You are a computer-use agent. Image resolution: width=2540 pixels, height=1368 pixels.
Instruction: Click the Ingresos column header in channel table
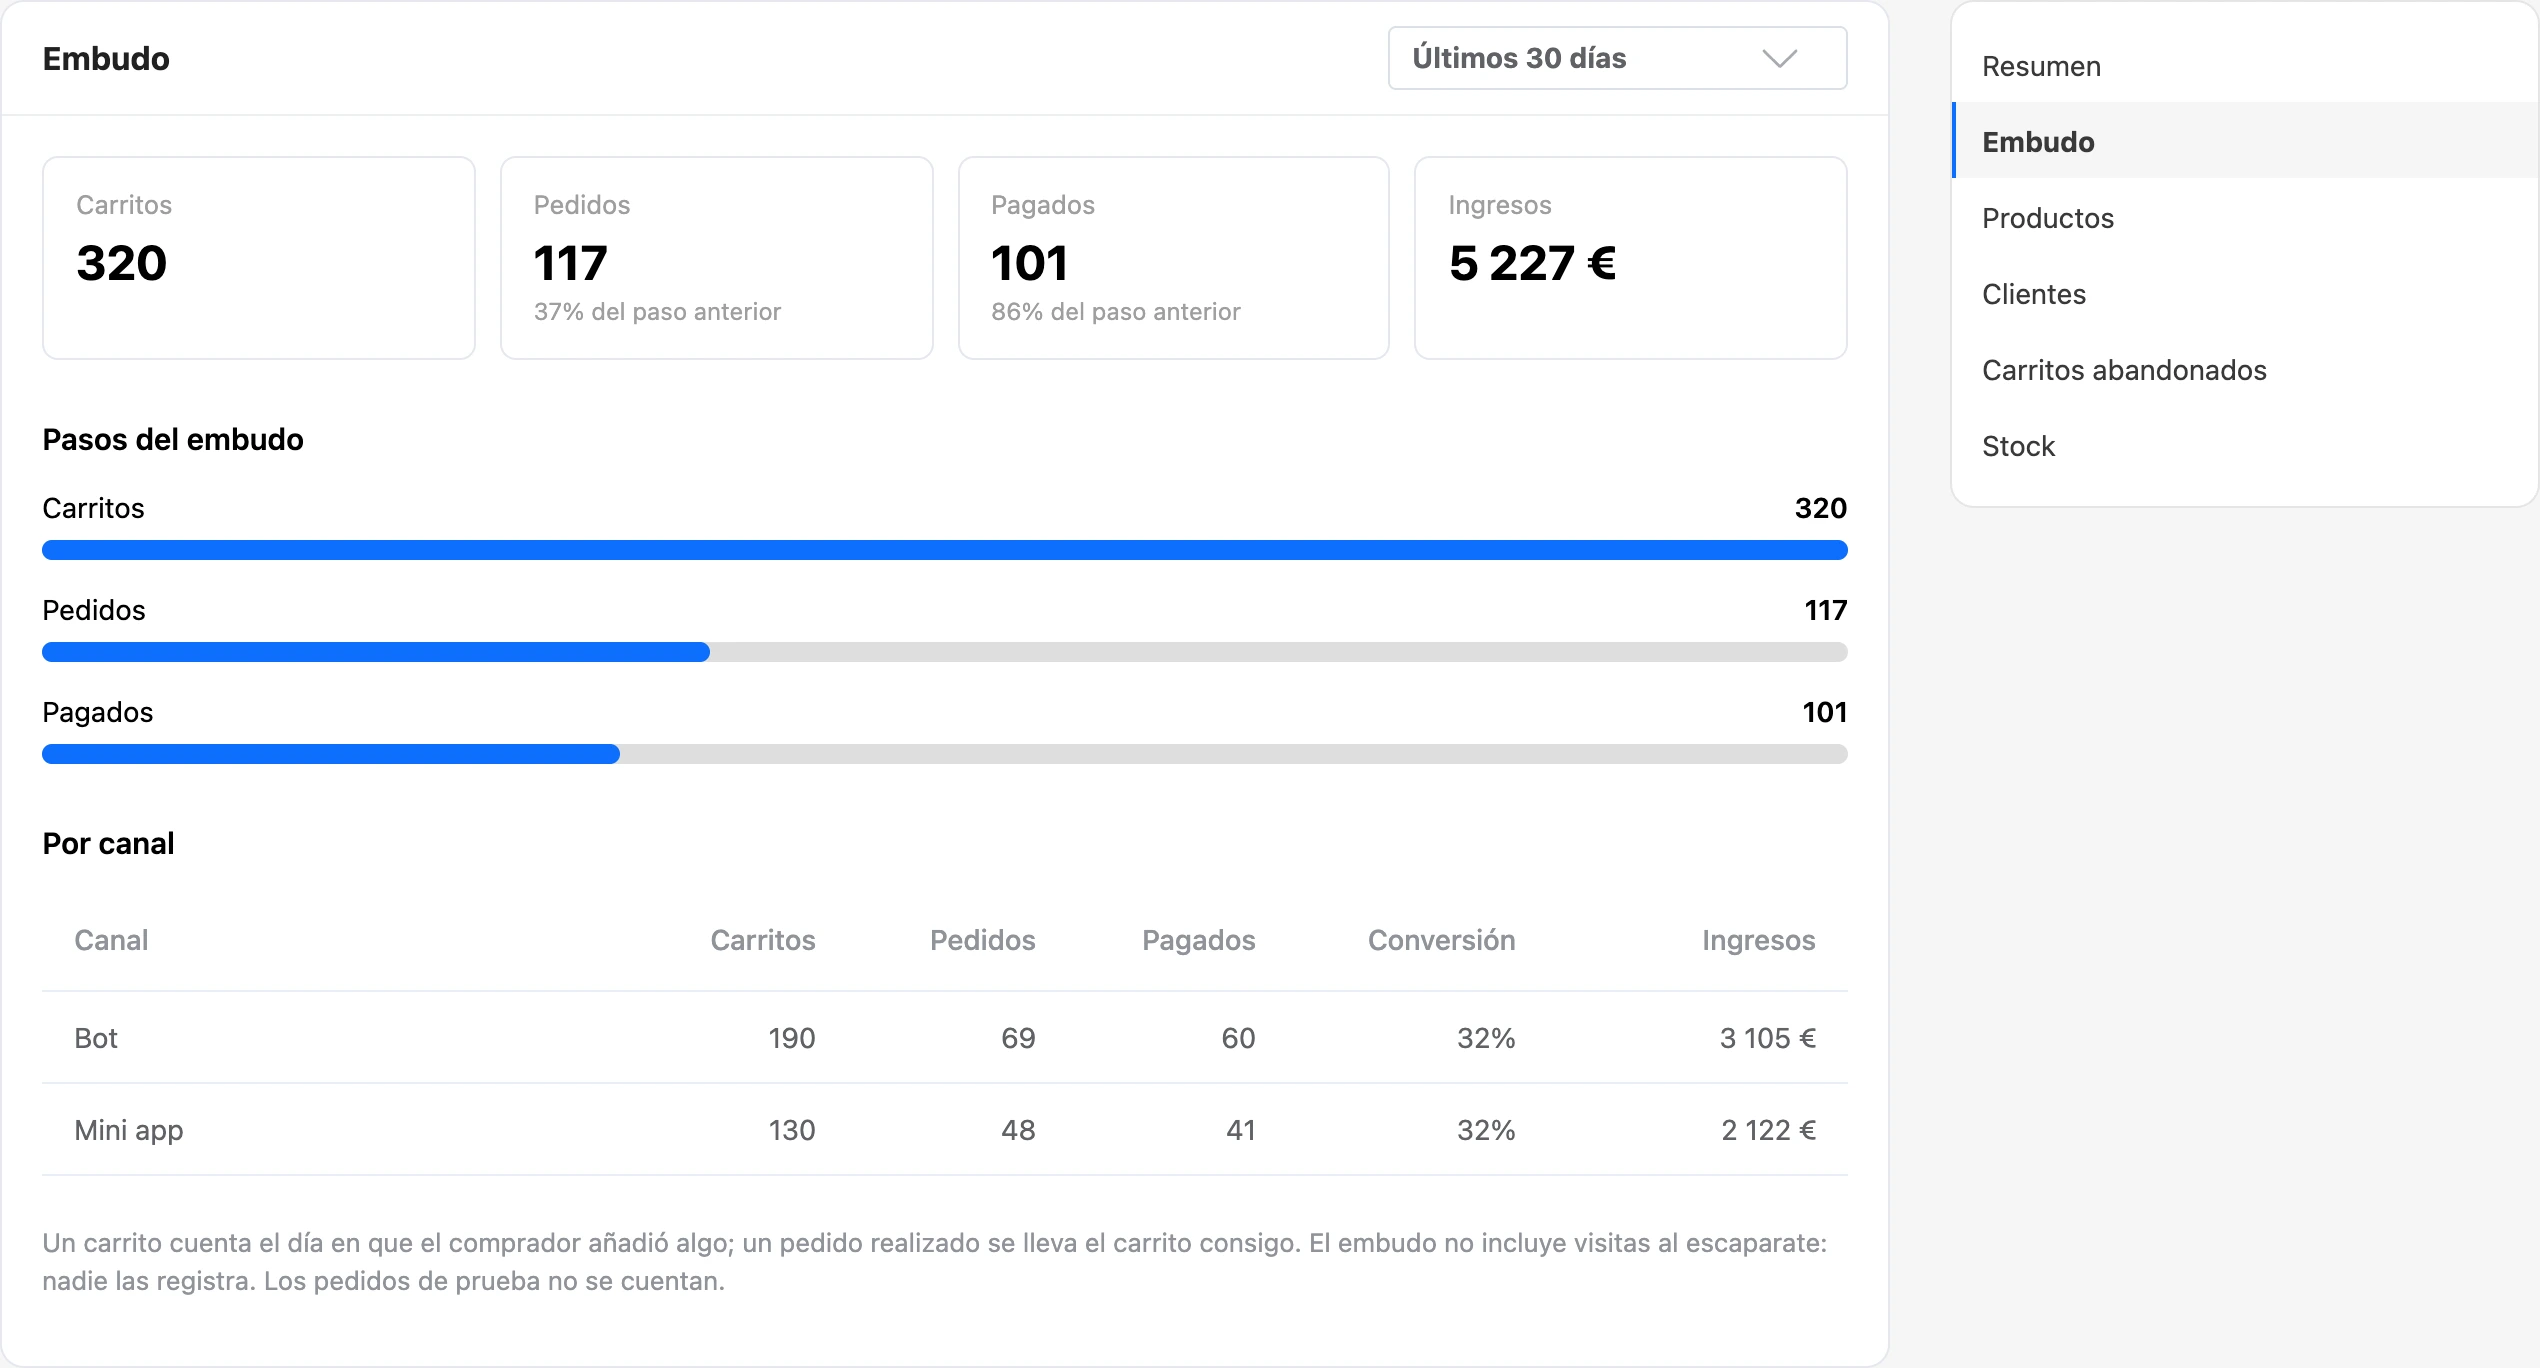pos(1759,940)
